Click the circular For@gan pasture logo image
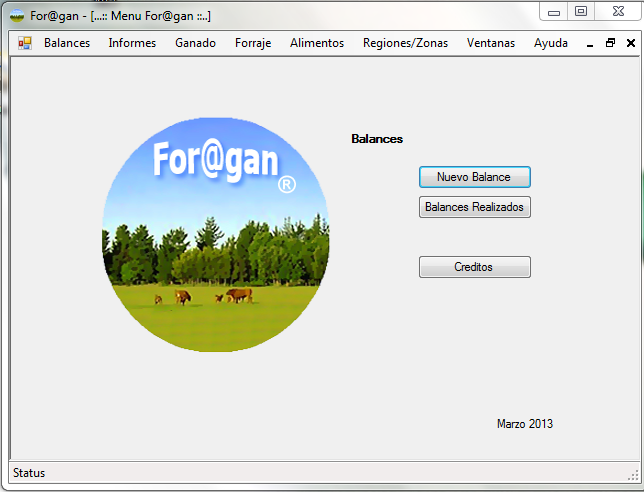 pos(215,239)
